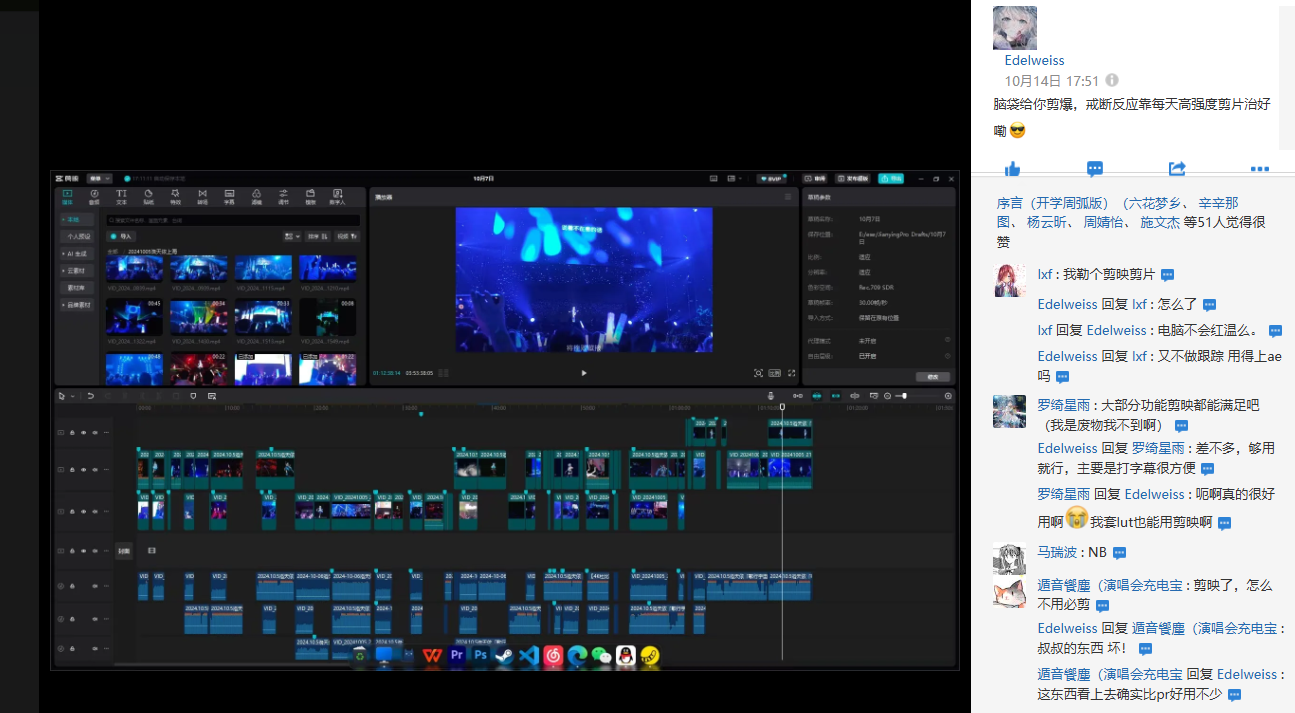Open the media view layout dropdown
The image size is (1295, 713).
pos(292,236)
